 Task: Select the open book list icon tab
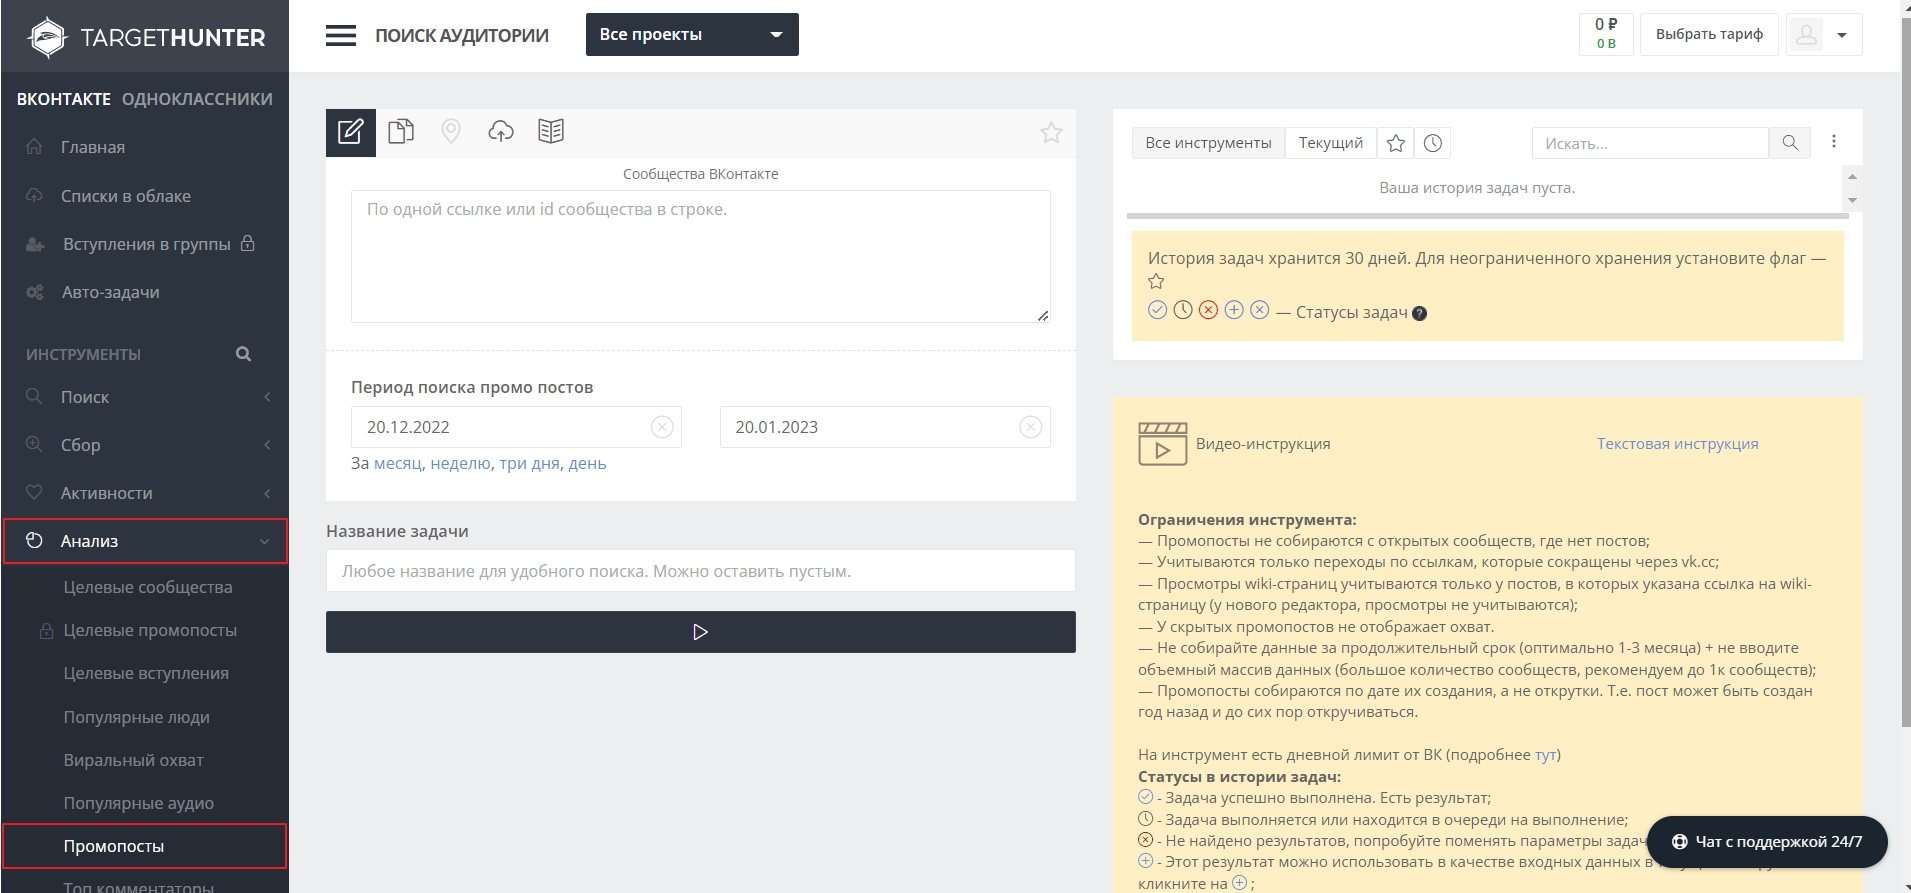point(551,132)
